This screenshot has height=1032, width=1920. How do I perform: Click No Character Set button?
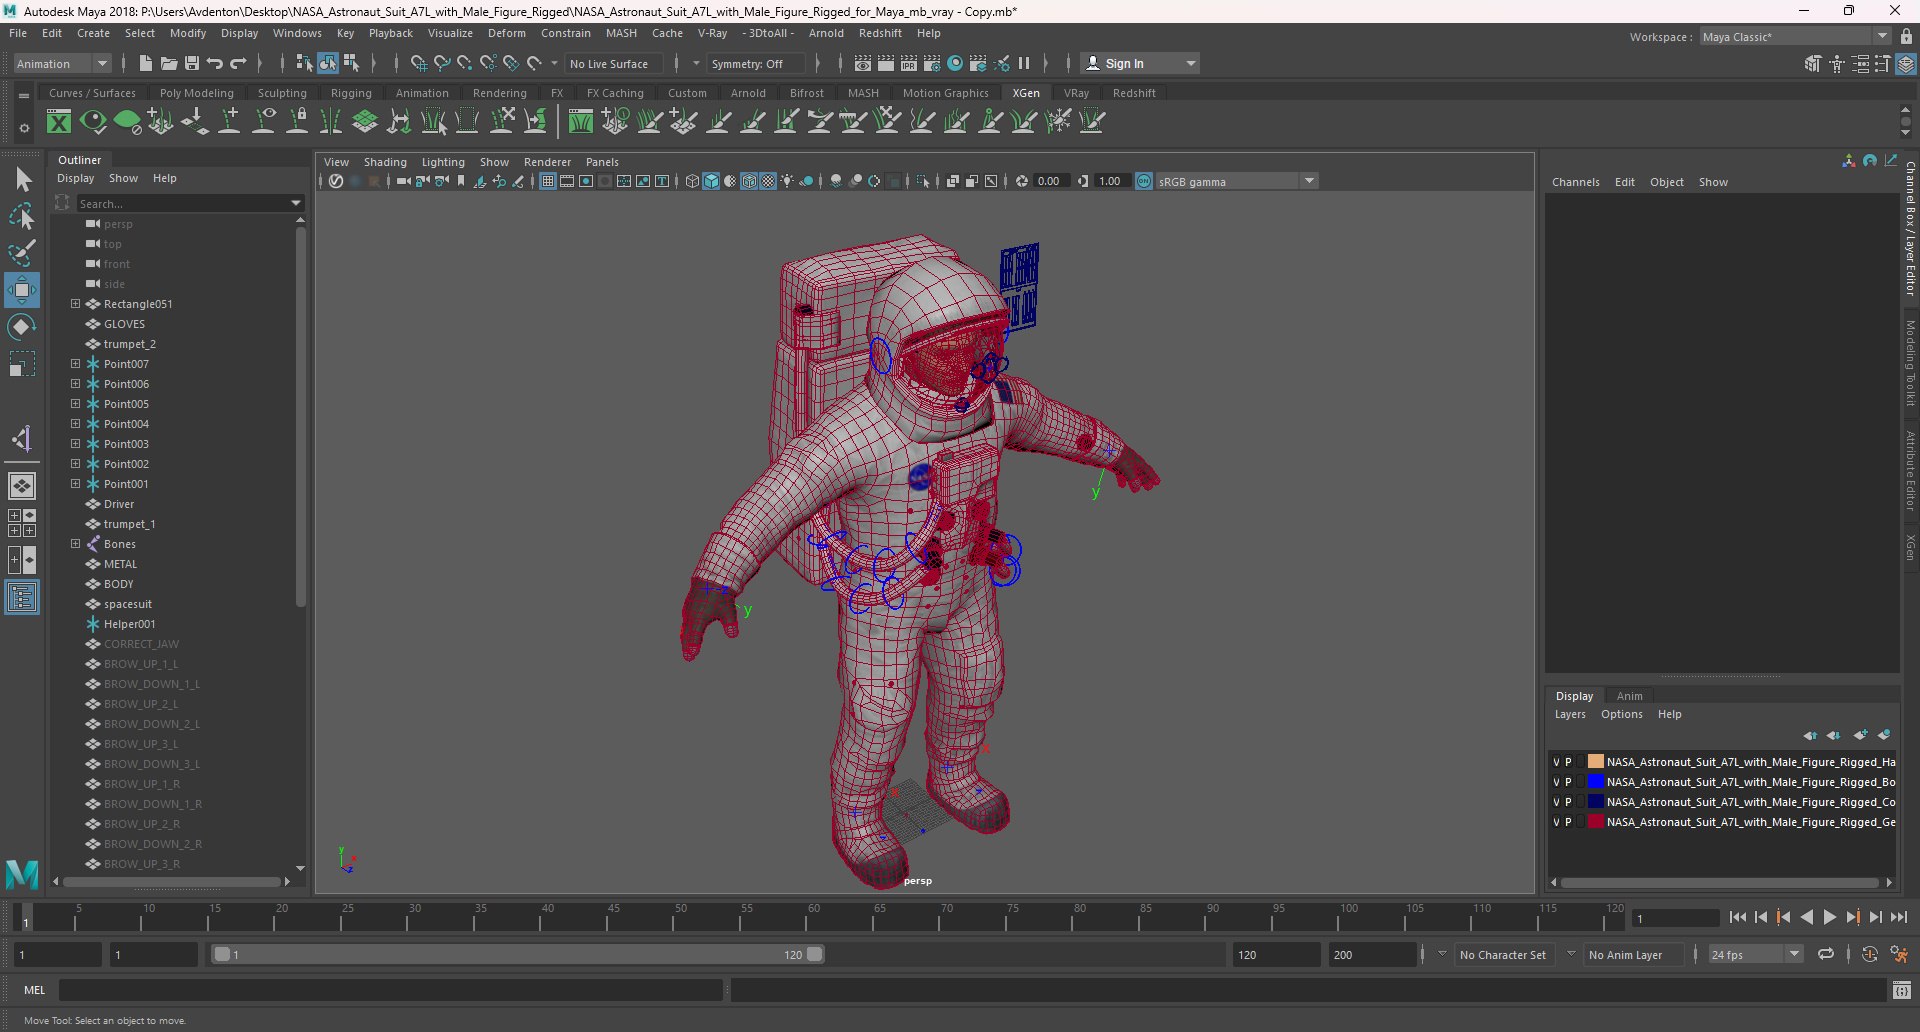pyautogui.click(x=1502, y=954)
